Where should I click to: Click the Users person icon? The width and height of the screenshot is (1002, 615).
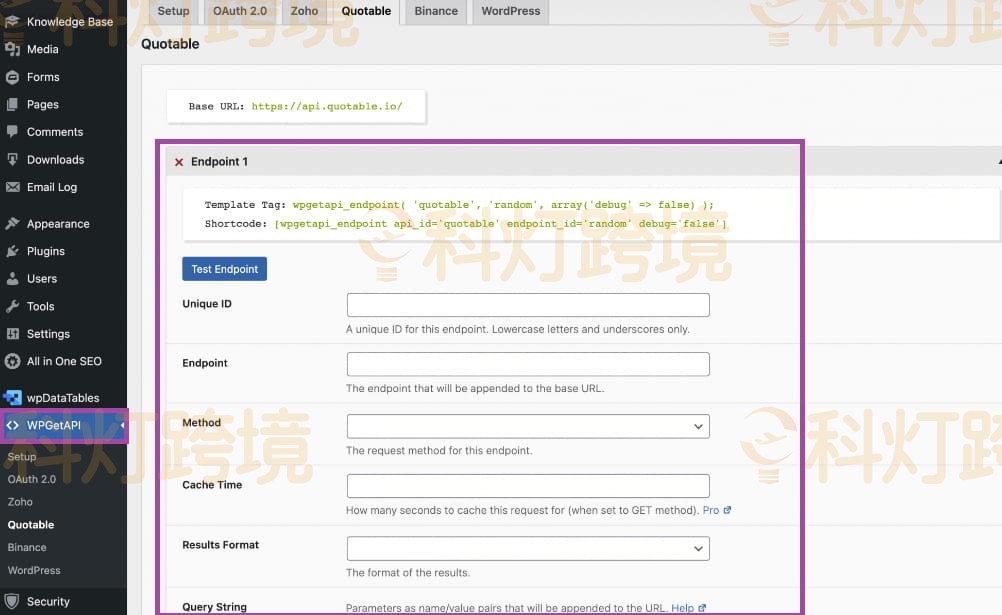[x=12, y=279]
